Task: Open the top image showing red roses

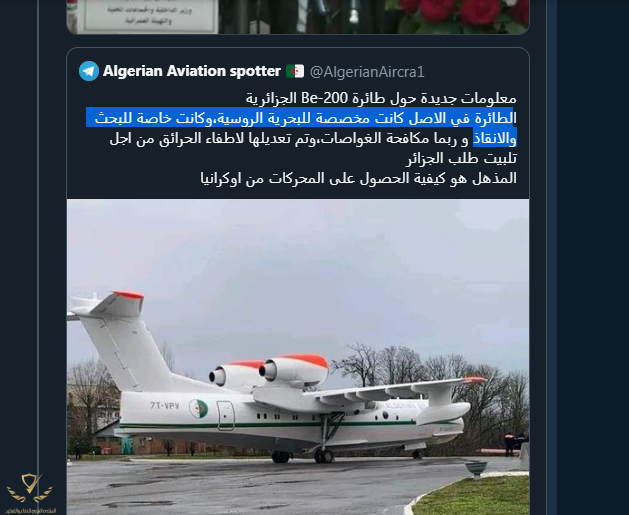Action: pyautogui.click(x=463, y=15)
